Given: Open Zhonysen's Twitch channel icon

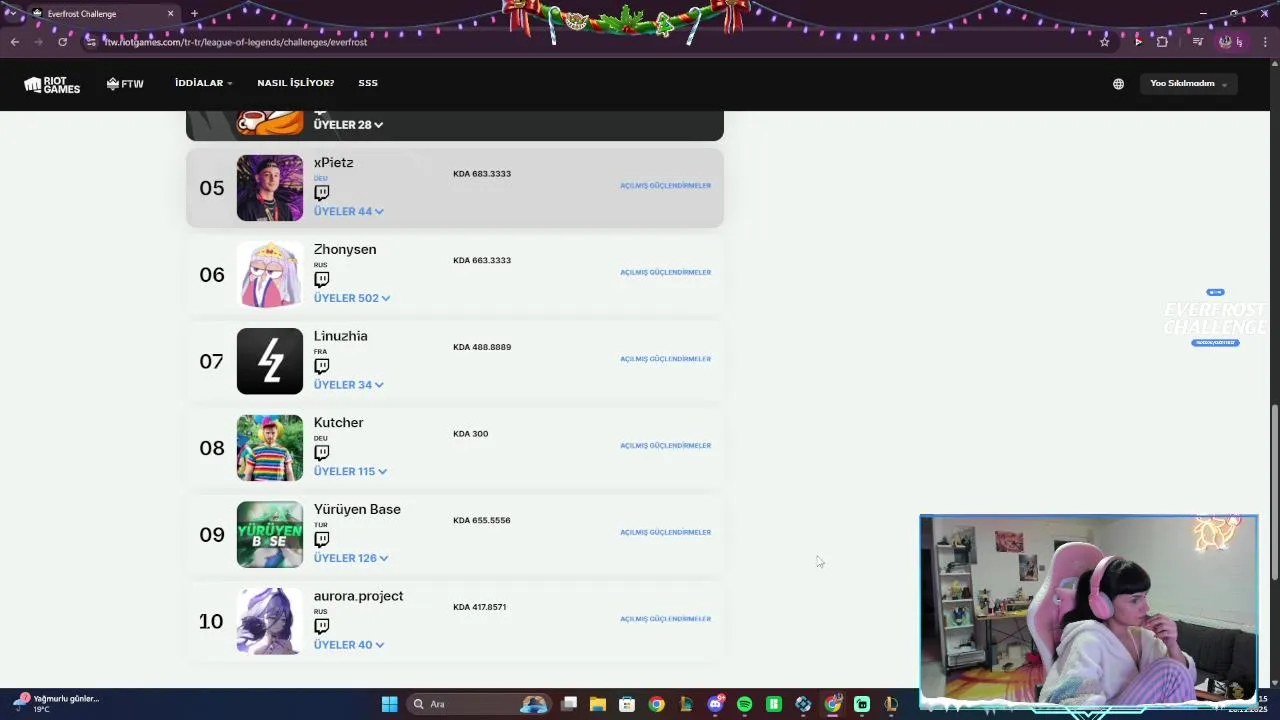Looking at the screenshot, I should [321, 280].
